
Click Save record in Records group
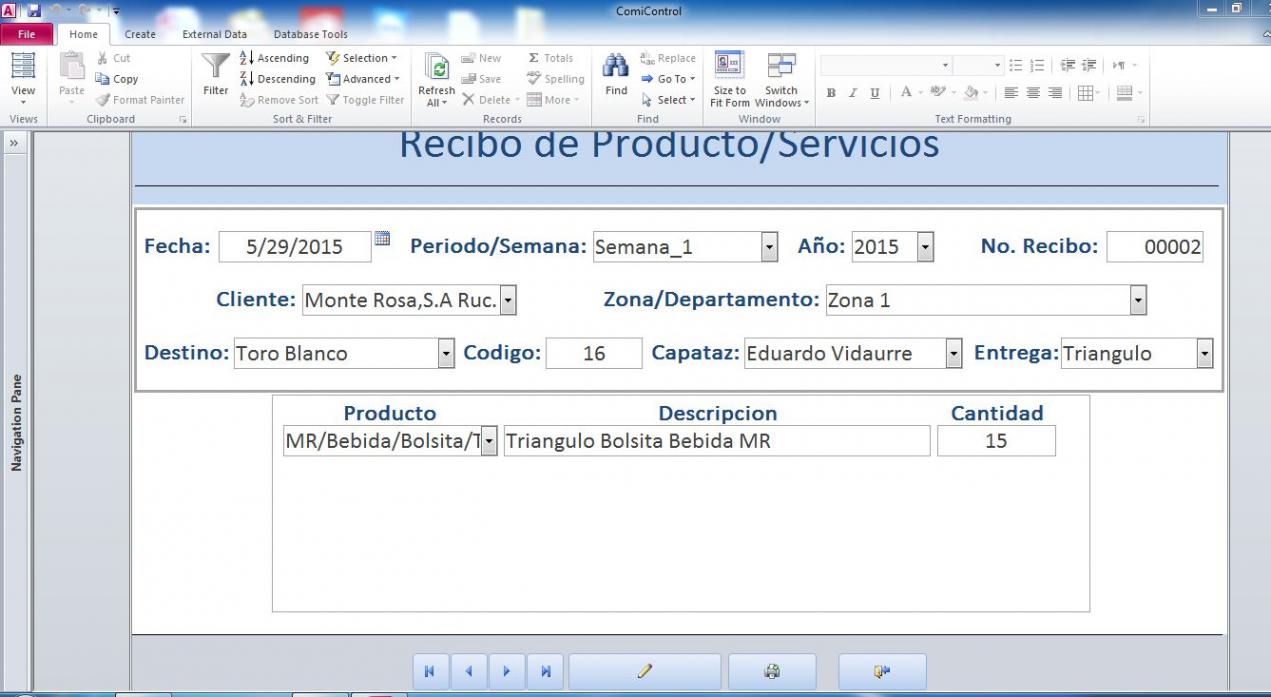(481, 79)
